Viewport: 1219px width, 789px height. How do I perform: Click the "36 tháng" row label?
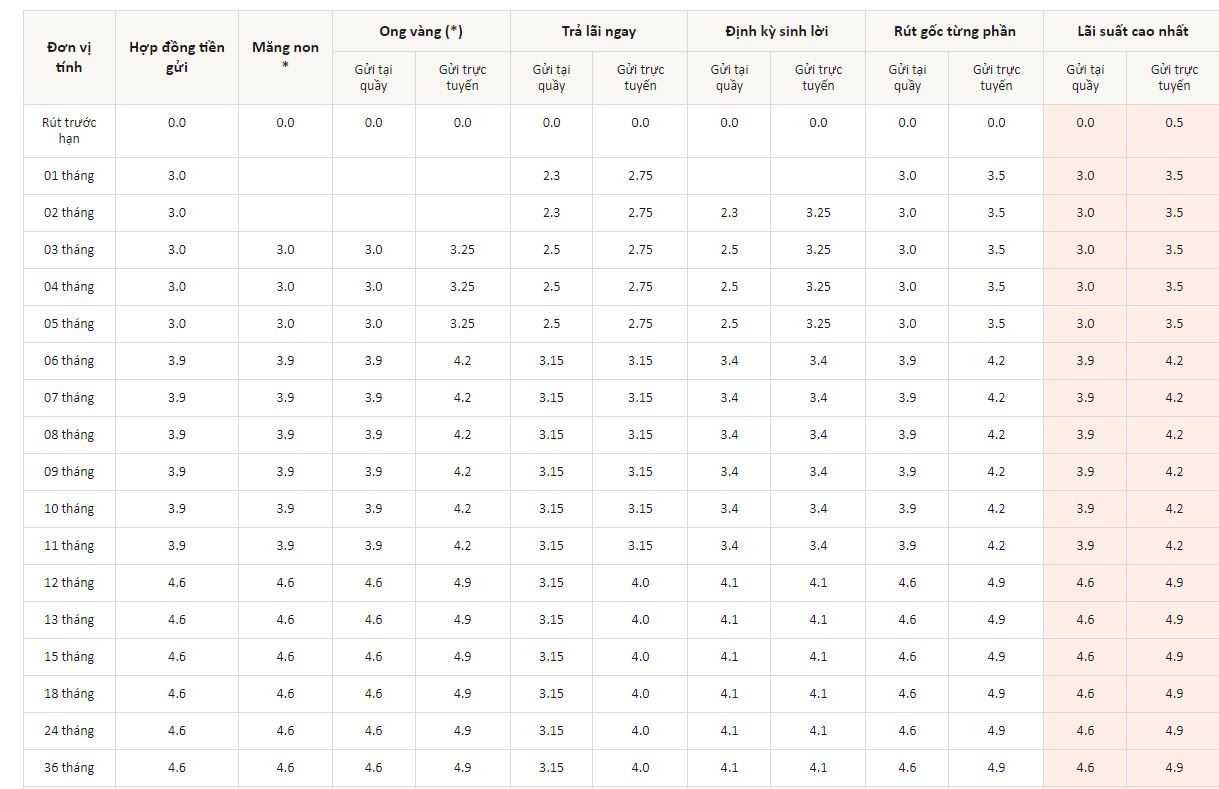(x=68, y=768)
